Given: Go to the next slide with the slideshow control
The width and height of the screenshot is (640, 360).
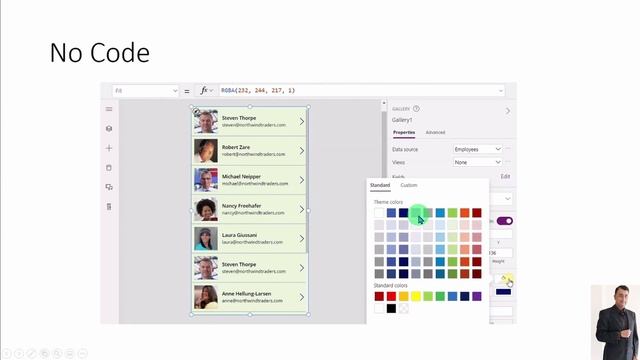Looking at the screenshot, I should pos(19,353).
